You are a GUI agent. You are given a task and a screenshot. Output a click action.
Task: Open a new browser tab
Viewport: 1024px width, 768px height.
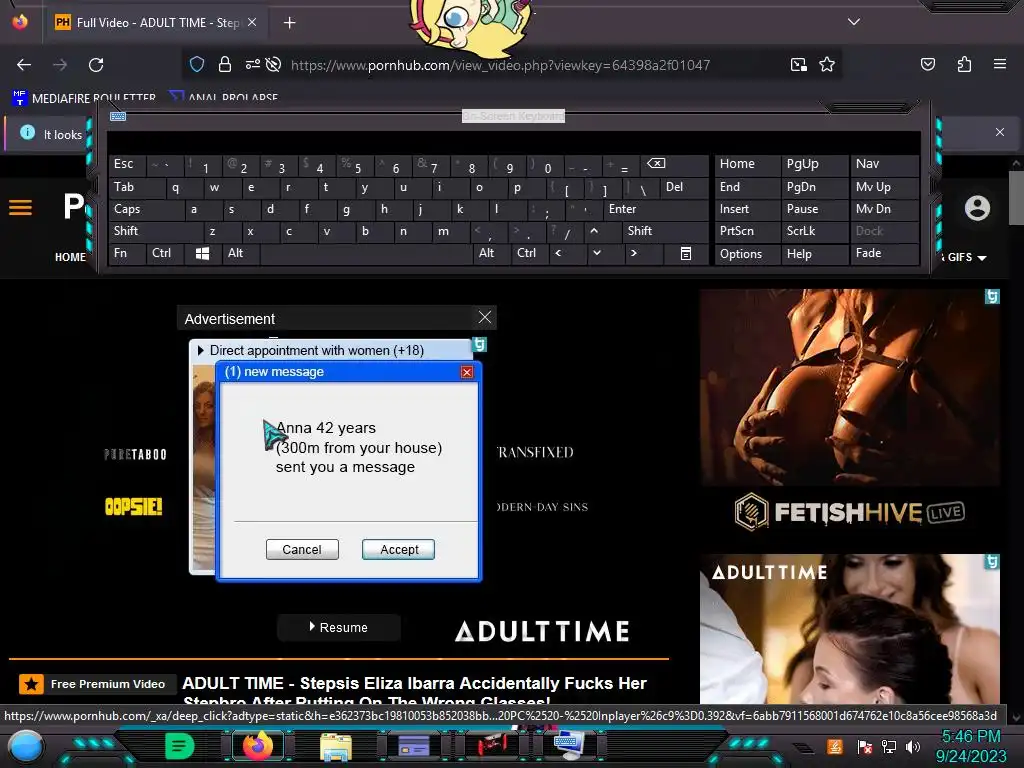[x=289, y=23]
